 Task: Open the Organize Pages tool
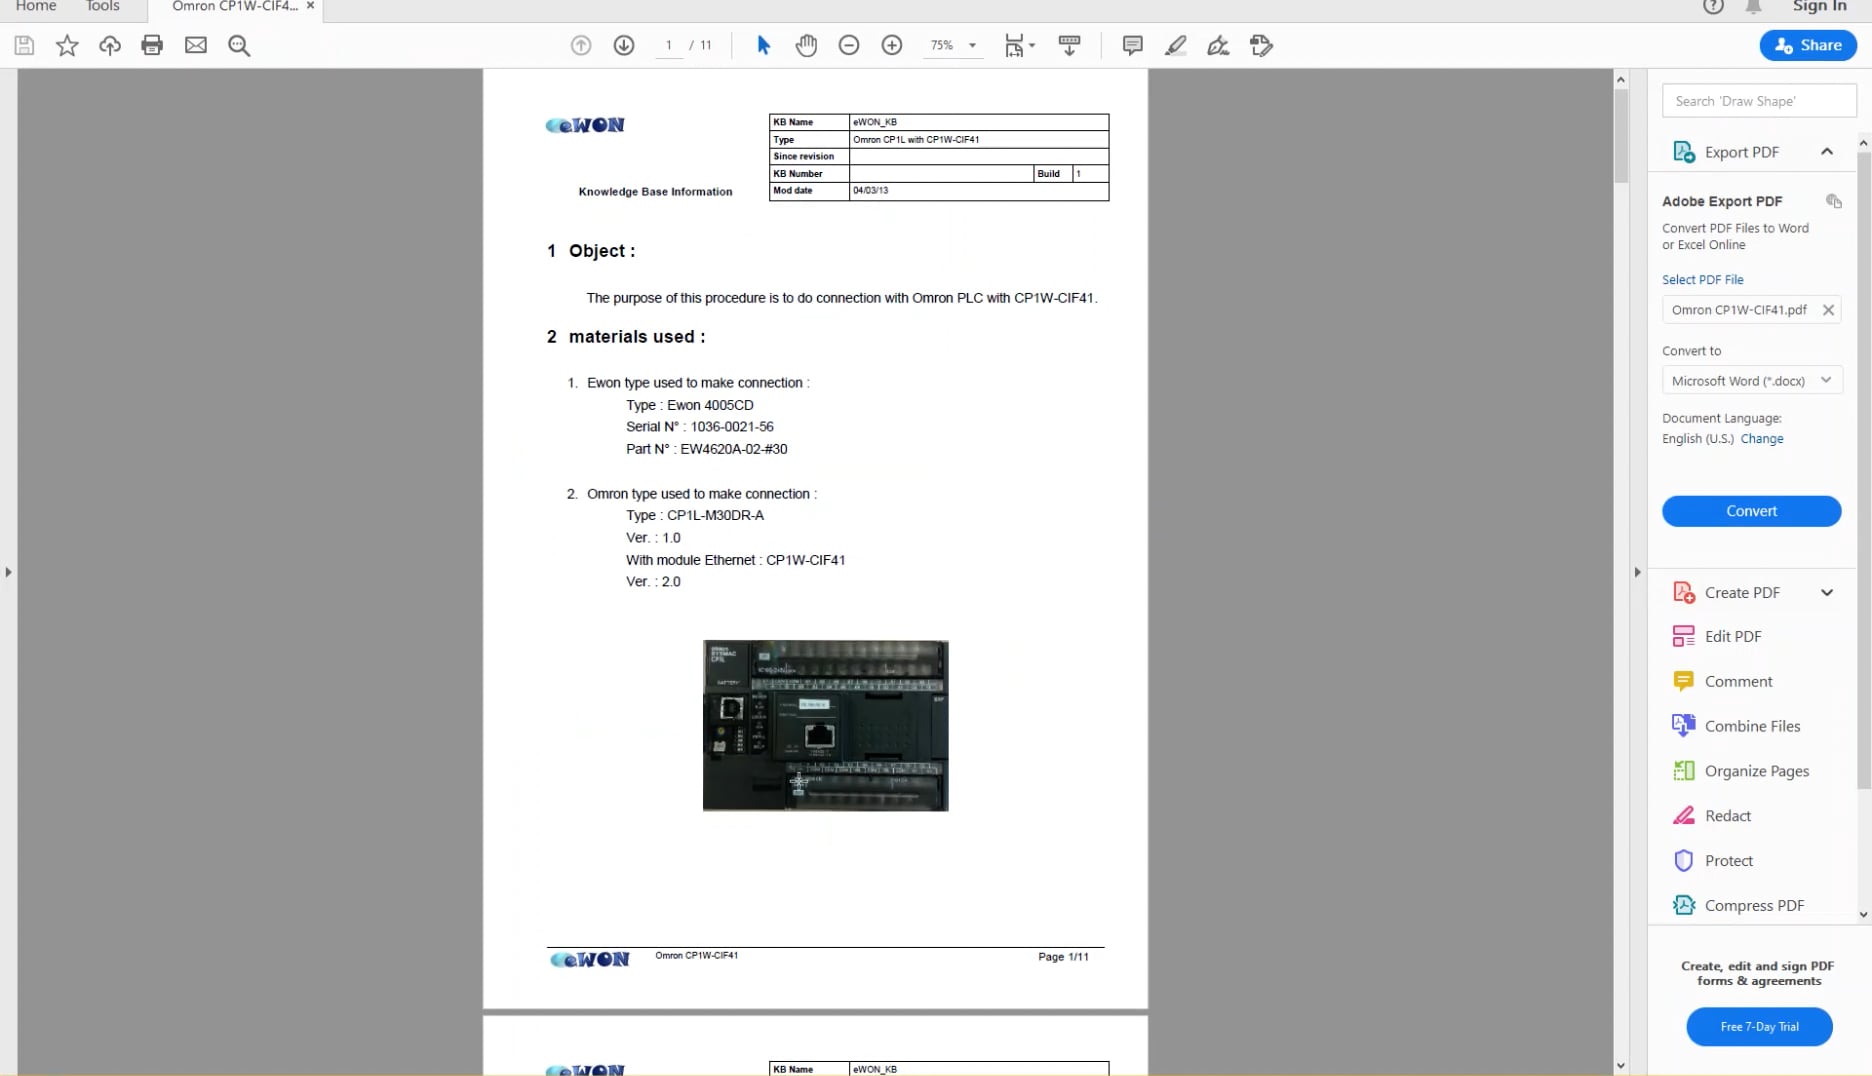[x=1756, y=771]
